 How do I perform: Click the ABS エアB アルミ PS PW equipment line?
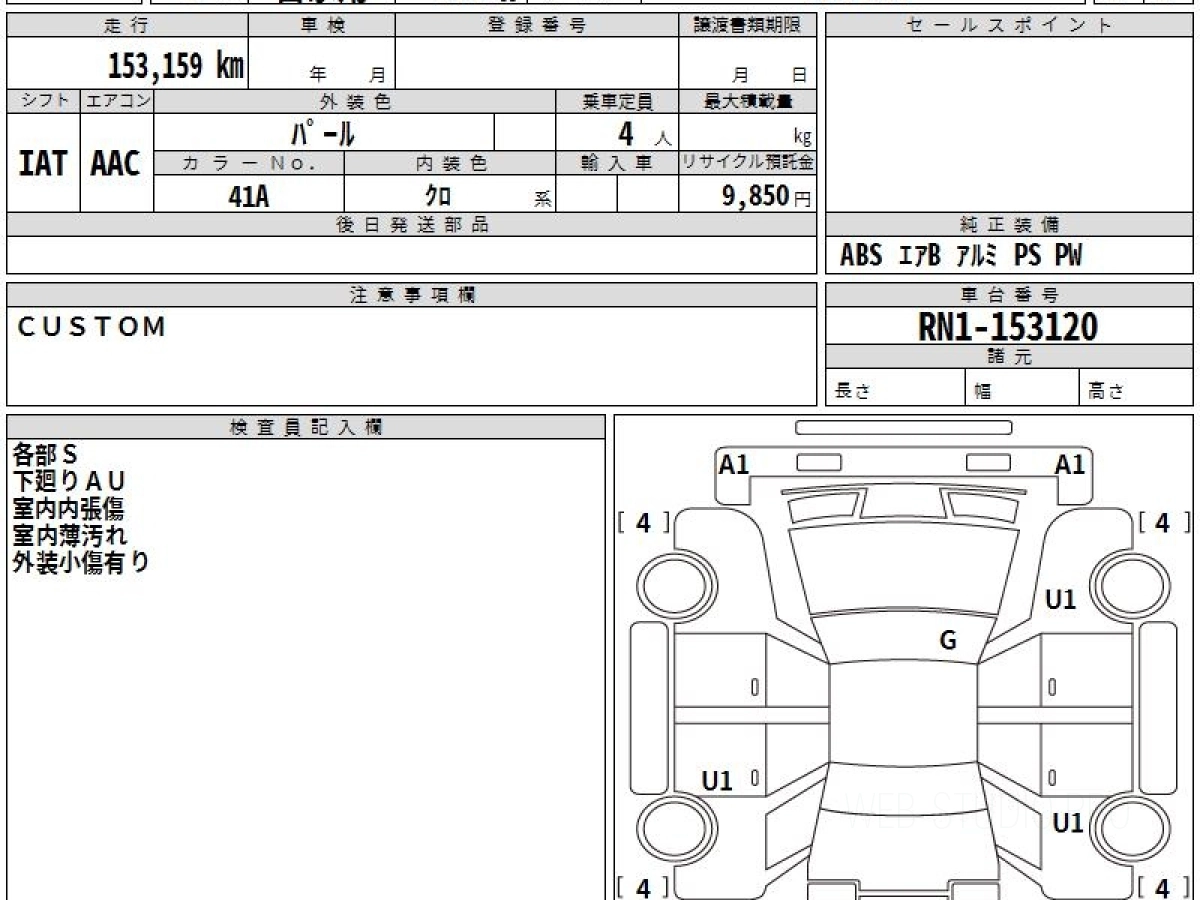tap(961, 256)
